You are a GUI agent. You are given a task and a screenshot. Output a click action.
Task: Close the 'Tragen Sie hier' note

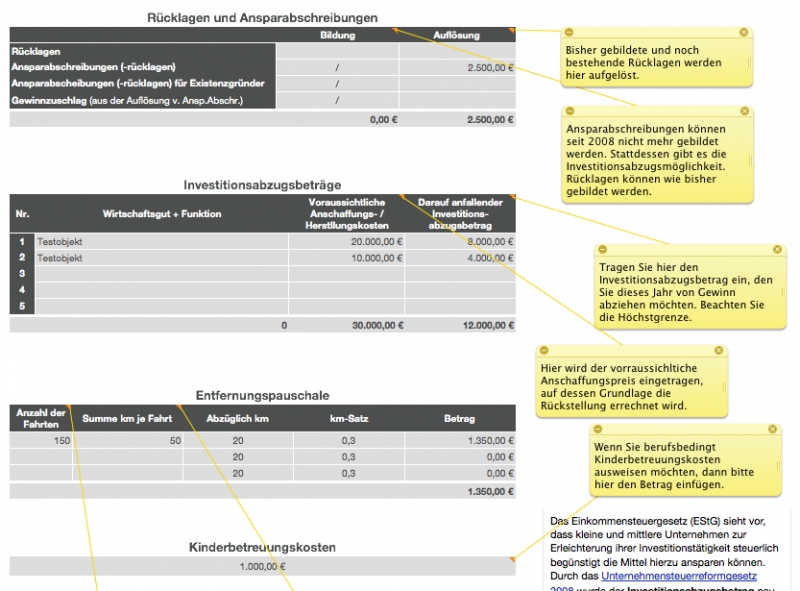pyautogui.click(x=777, y=249)
